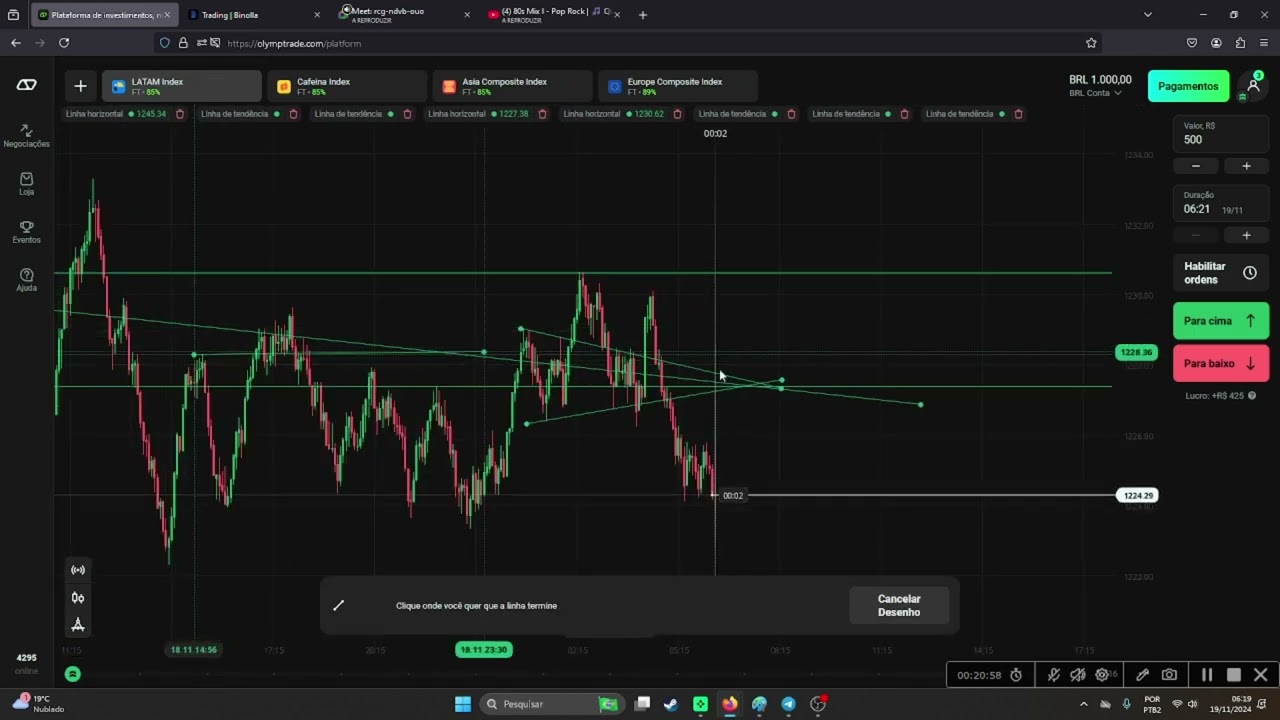Open the drawing compass tool
This screenshot has height=720, width=1280.
click(x=77, y=625)
